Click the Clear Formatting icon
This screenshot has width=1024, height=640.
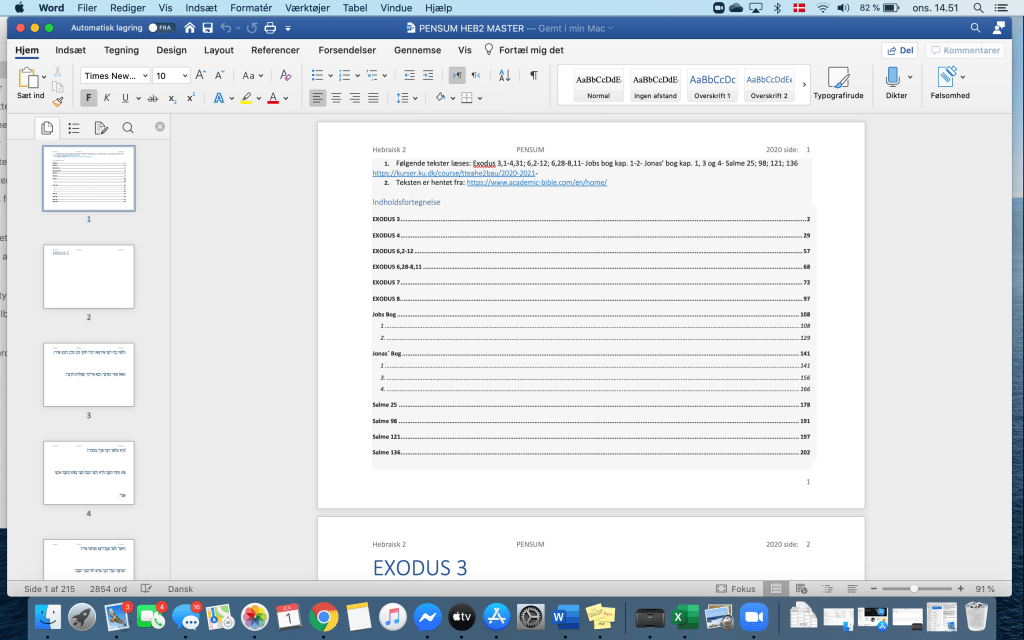pos(285,75)
